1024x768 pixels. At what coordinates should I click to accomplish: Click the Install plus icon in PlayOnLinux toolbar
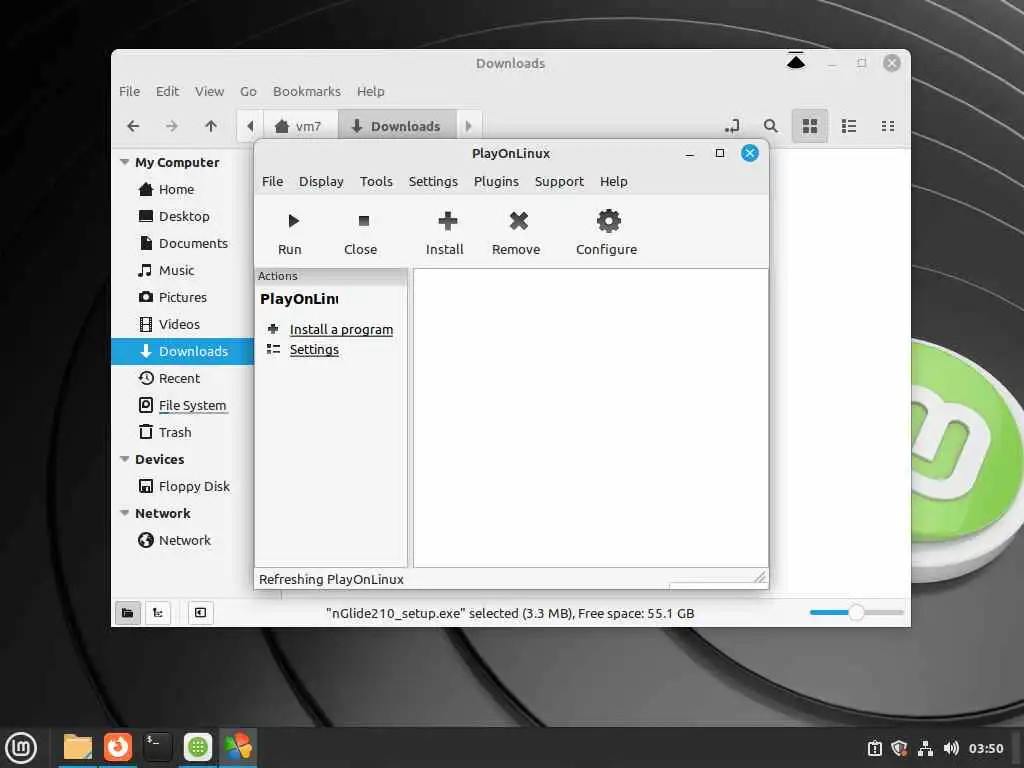[447, 221]
